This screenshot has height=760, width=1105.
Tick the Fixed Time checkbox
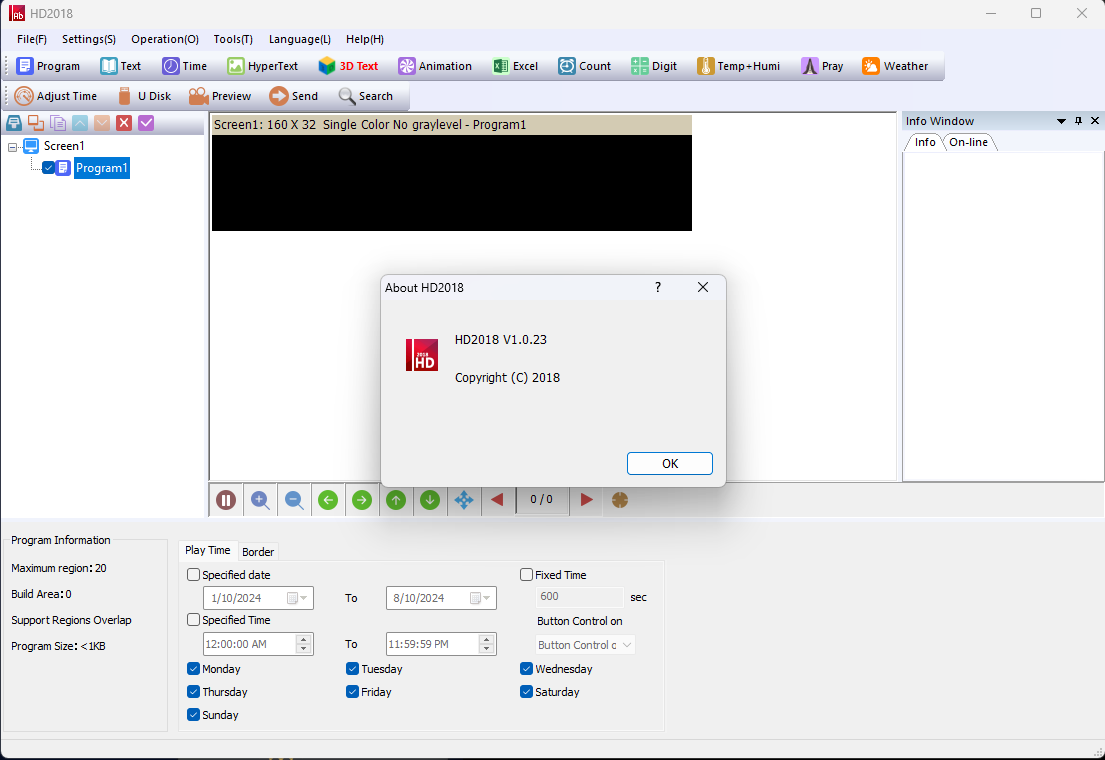(526, 575)
